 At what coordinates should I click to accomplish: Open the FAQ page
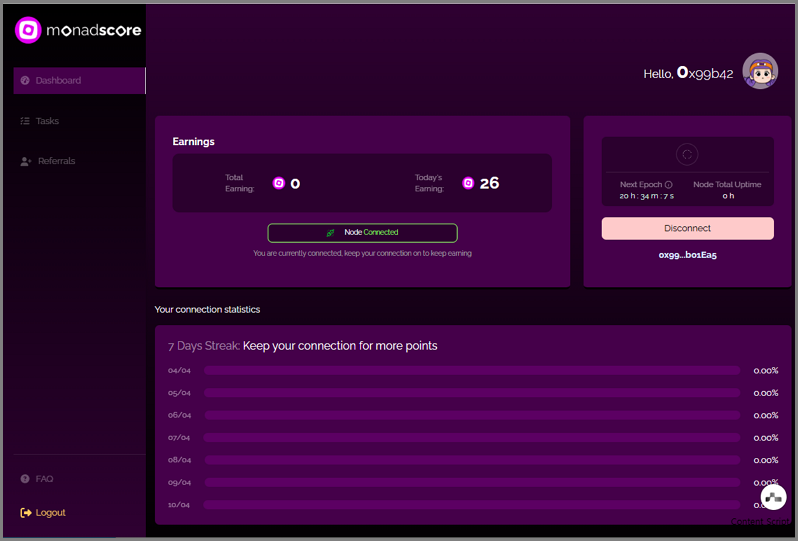(37, 479)
